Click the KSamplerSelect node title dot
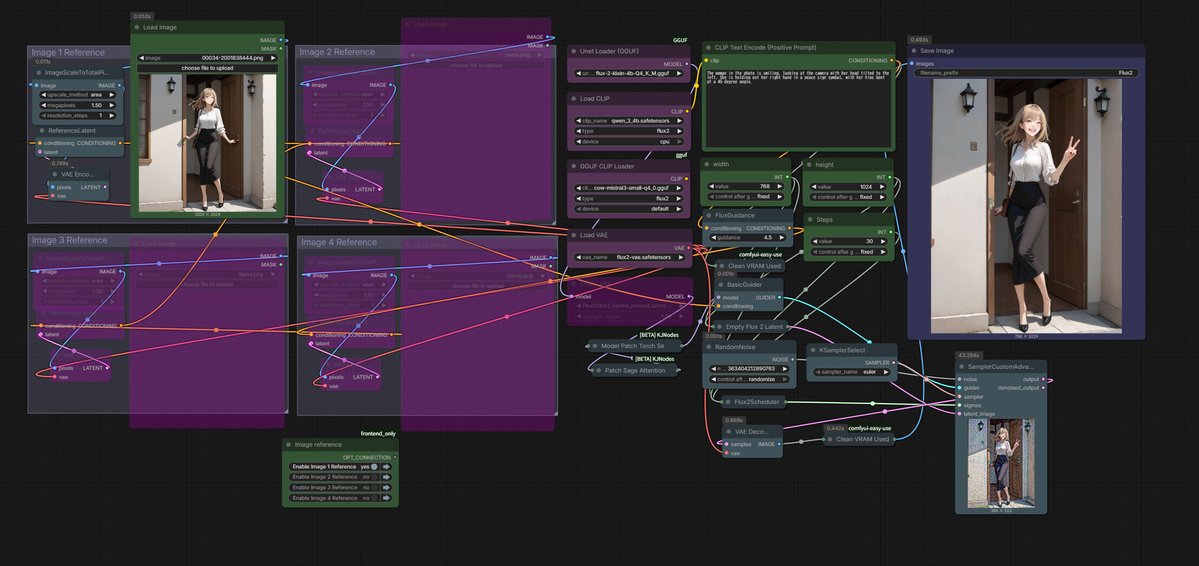 pyautogui.click(x=813, y=350)
